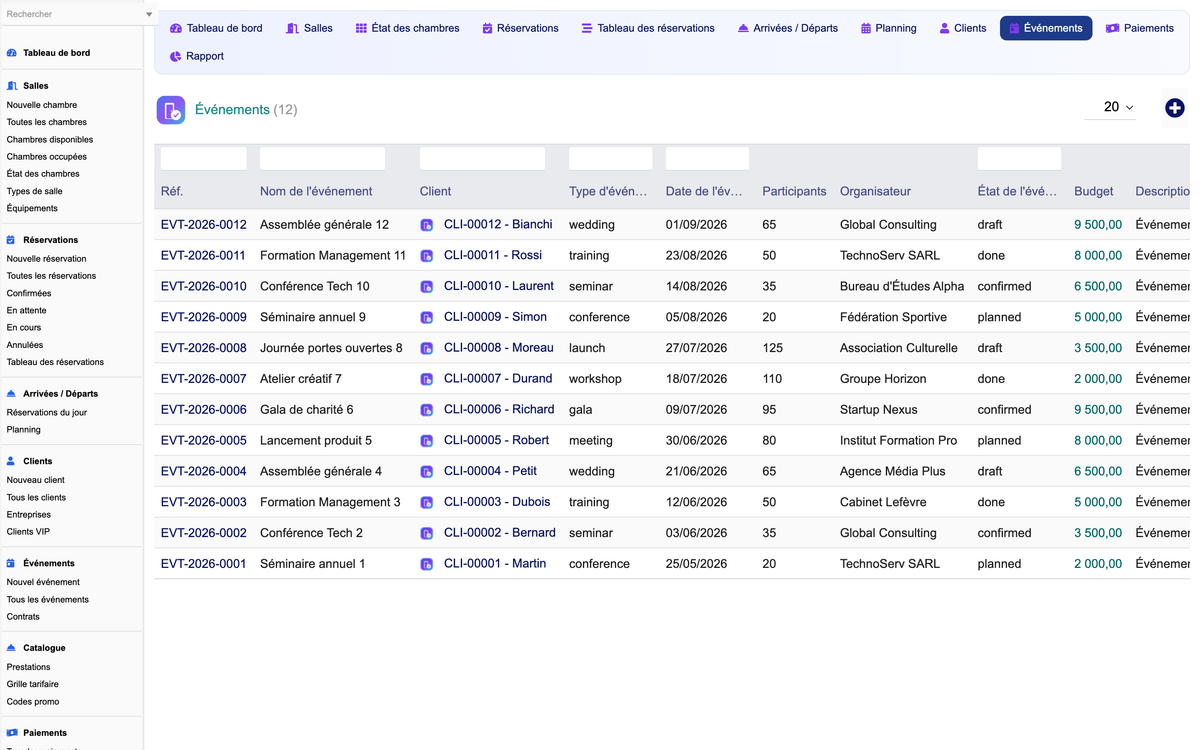Click the État de l'événement filter field
The image size is (1200, 750).
pos(1019,158)
